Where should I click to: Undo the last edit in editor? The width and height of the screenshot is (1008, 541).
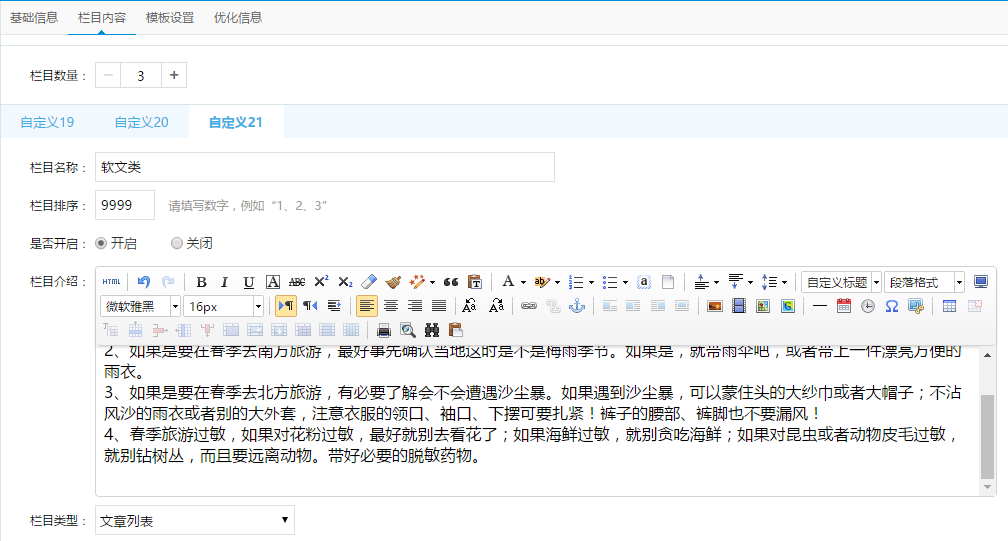point(144,282)
